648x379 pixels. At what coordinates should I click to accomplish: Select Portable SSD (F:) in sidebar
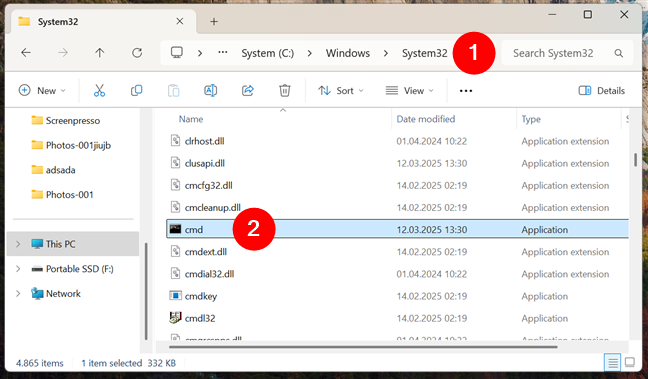72,269
